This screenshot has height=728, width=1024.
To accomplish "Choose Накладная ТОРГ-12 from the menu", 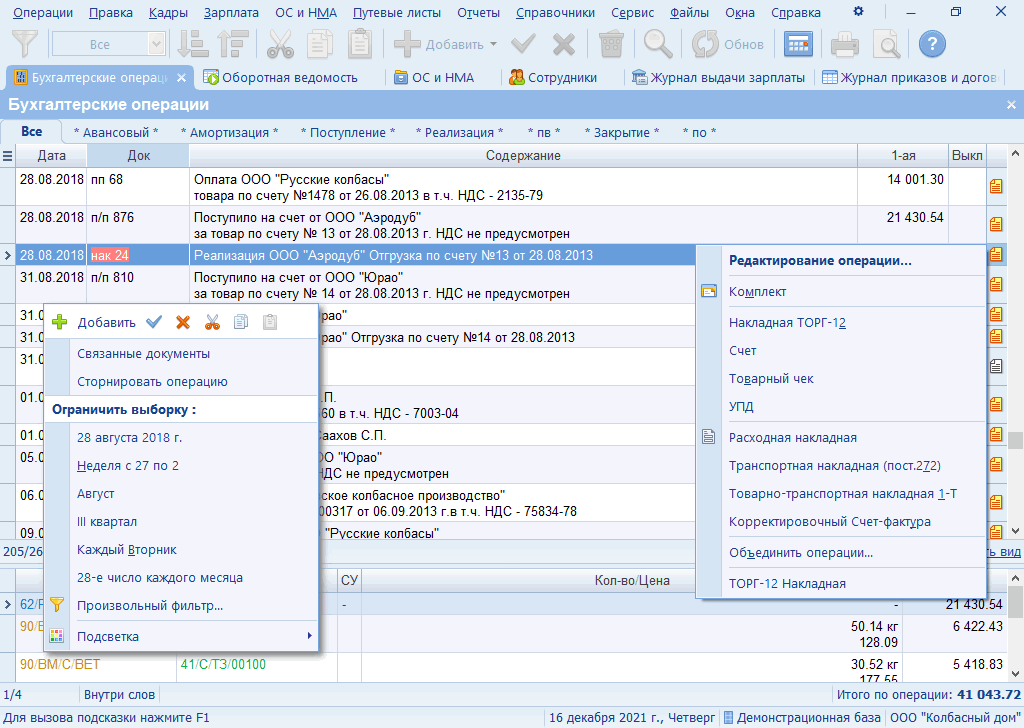I will [788, 322].
